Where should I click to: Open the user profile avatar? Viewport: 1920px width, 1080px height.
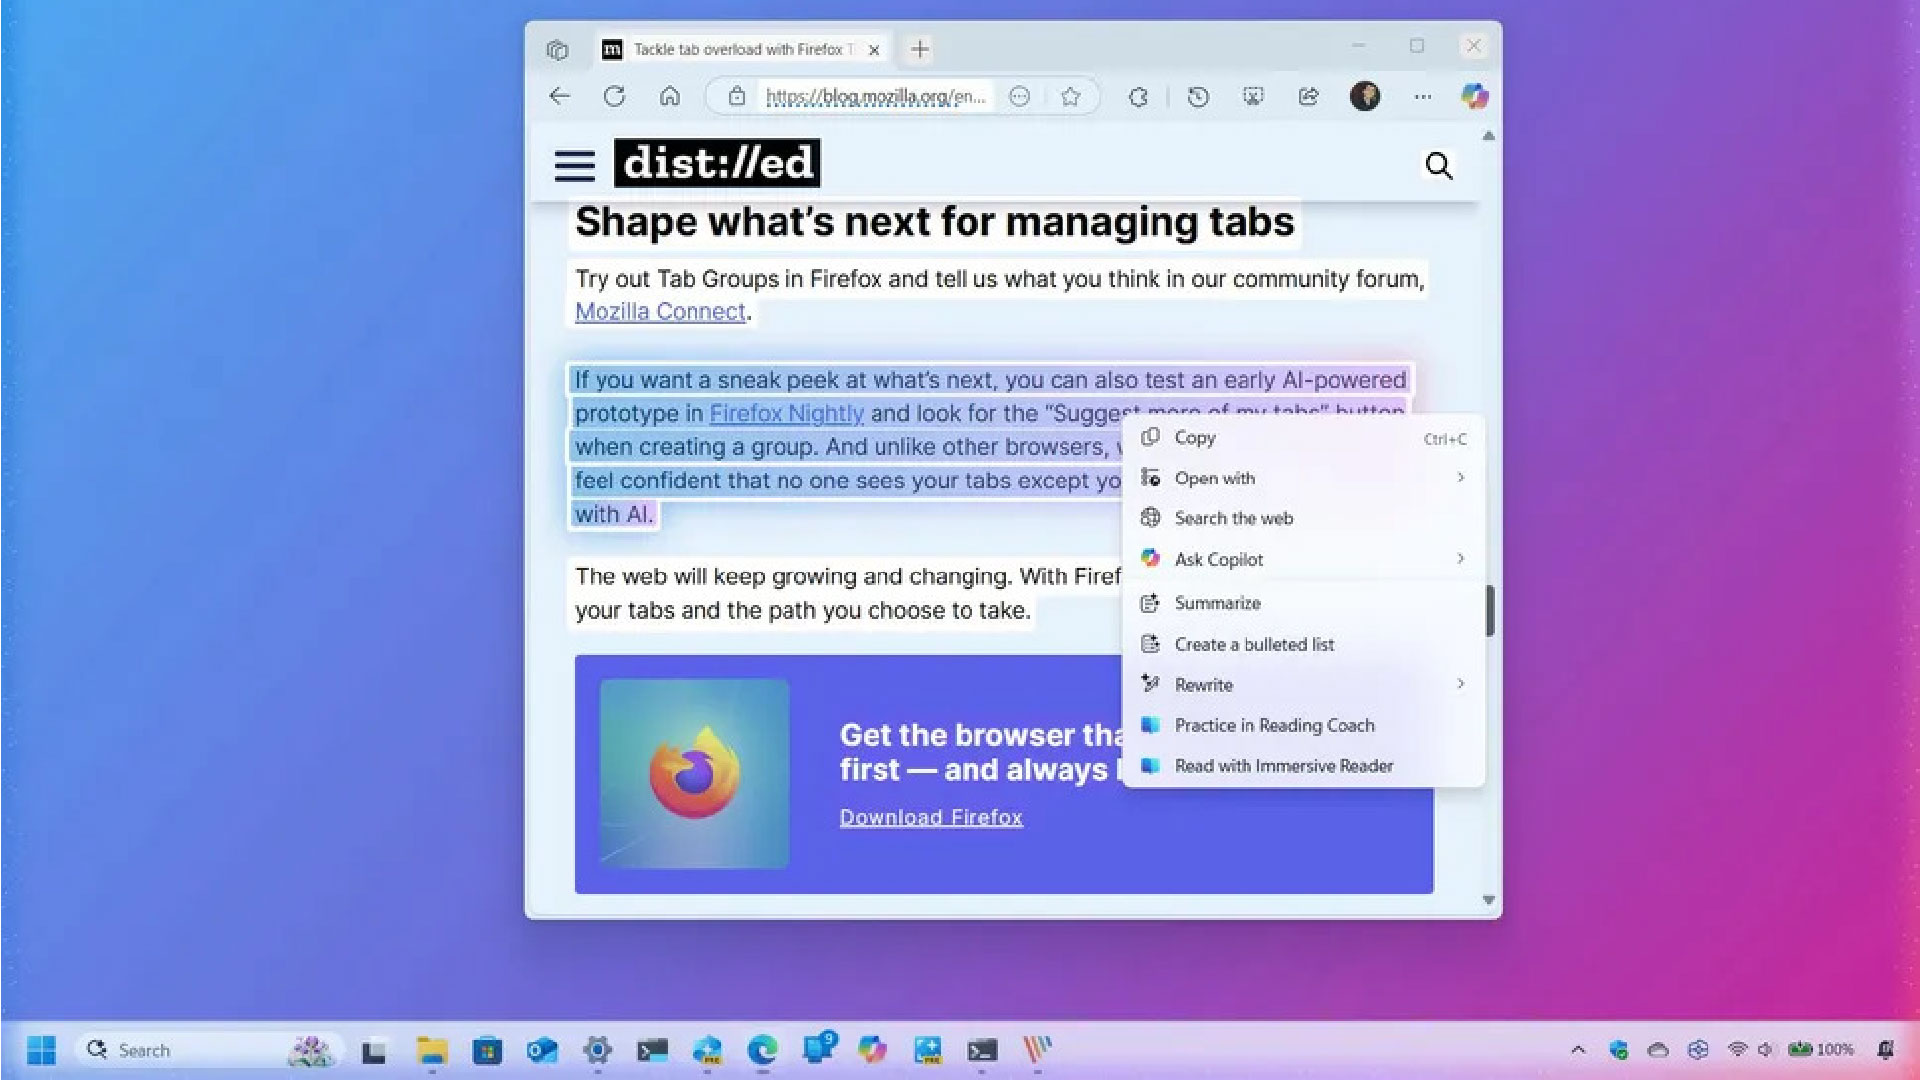(x=1365, y=96)
